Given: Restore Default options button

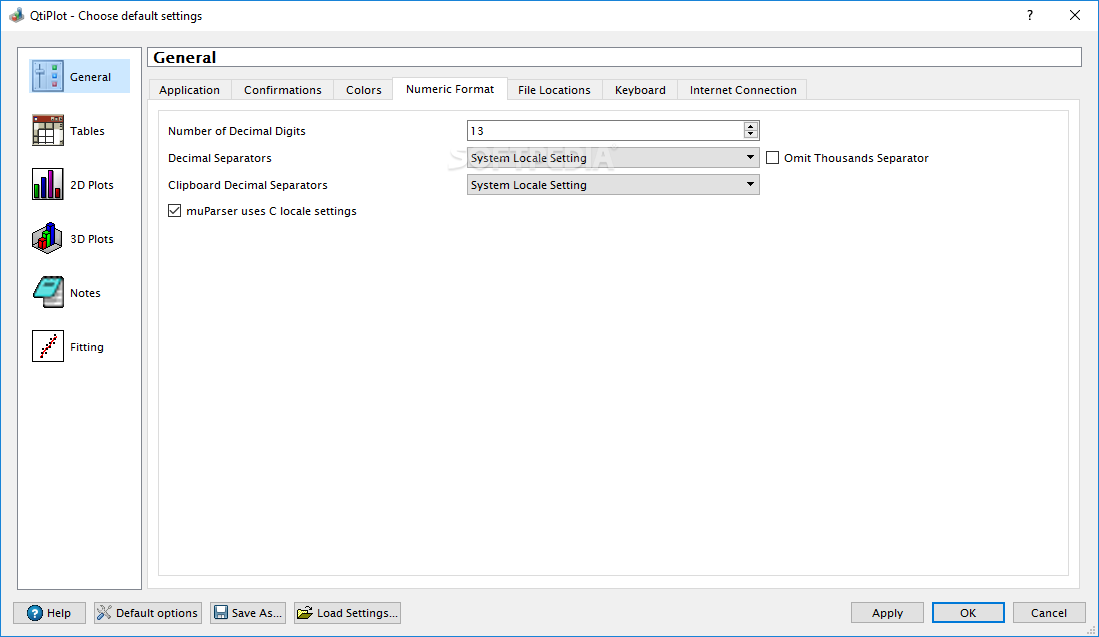Looking at the screenshot, I should point(148,612).
